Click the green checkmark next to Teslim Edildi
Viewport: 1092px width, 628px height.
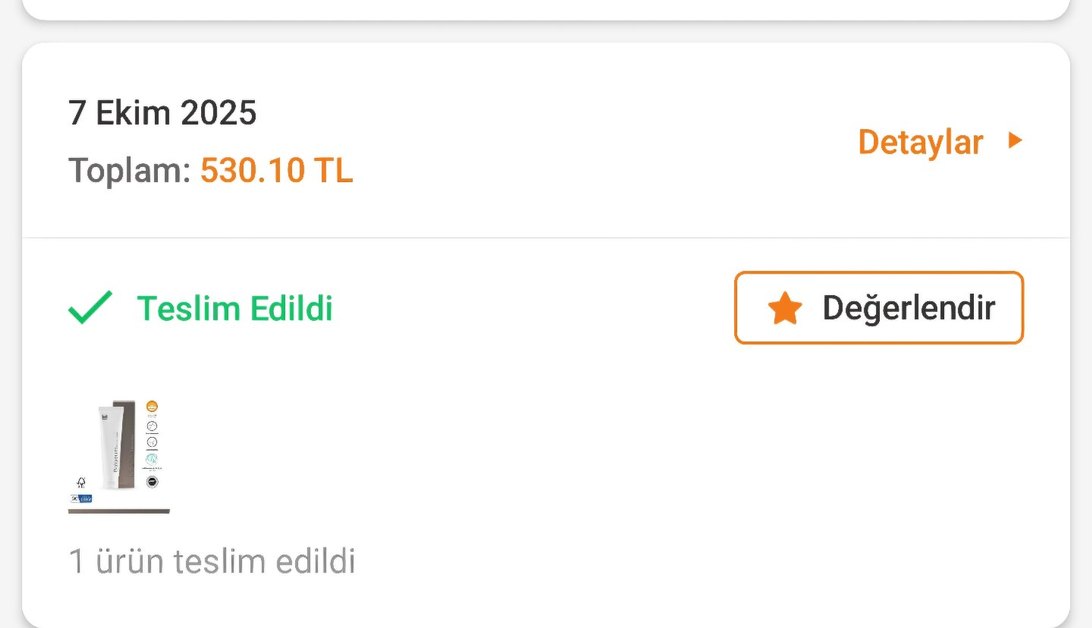pos(90,306)
